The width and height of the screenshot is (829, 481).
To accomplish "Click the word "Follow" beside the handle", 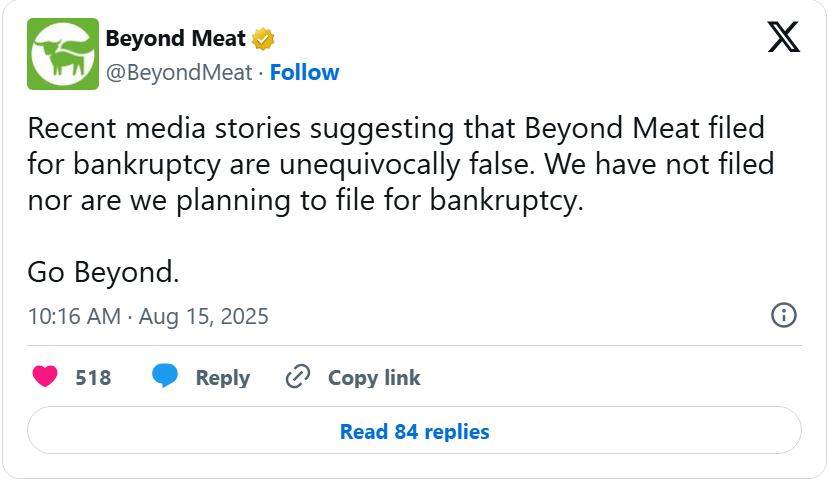I will point(304,73).
